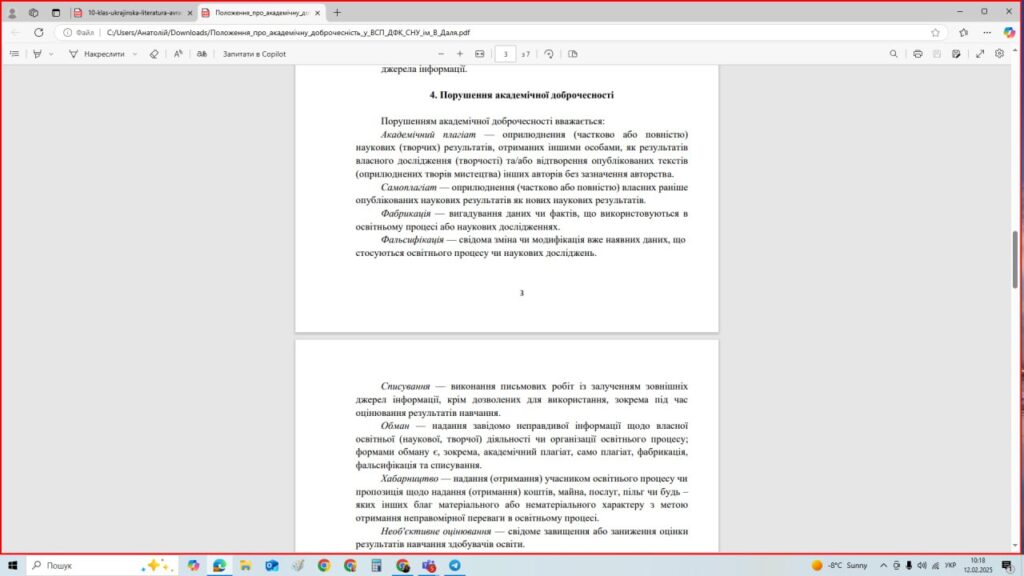This screenshot has height=576, width=1024.
Task: Click the Read aloud icon
Action: click(x=178, y=53)
